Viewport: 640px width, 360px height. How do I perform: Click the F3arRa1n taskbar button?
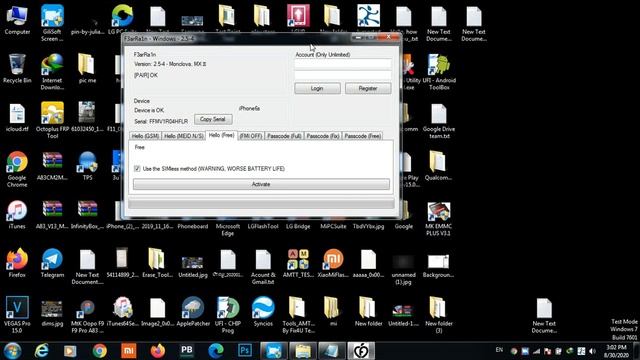(x=361, y=351)
